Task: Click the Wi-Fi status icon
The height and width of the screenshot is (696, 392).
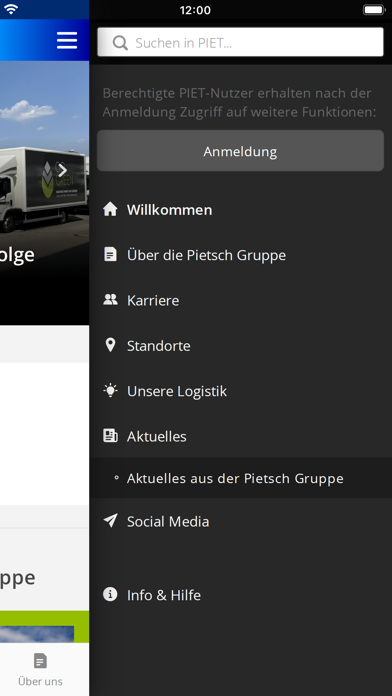Action: tap(11, 10)
